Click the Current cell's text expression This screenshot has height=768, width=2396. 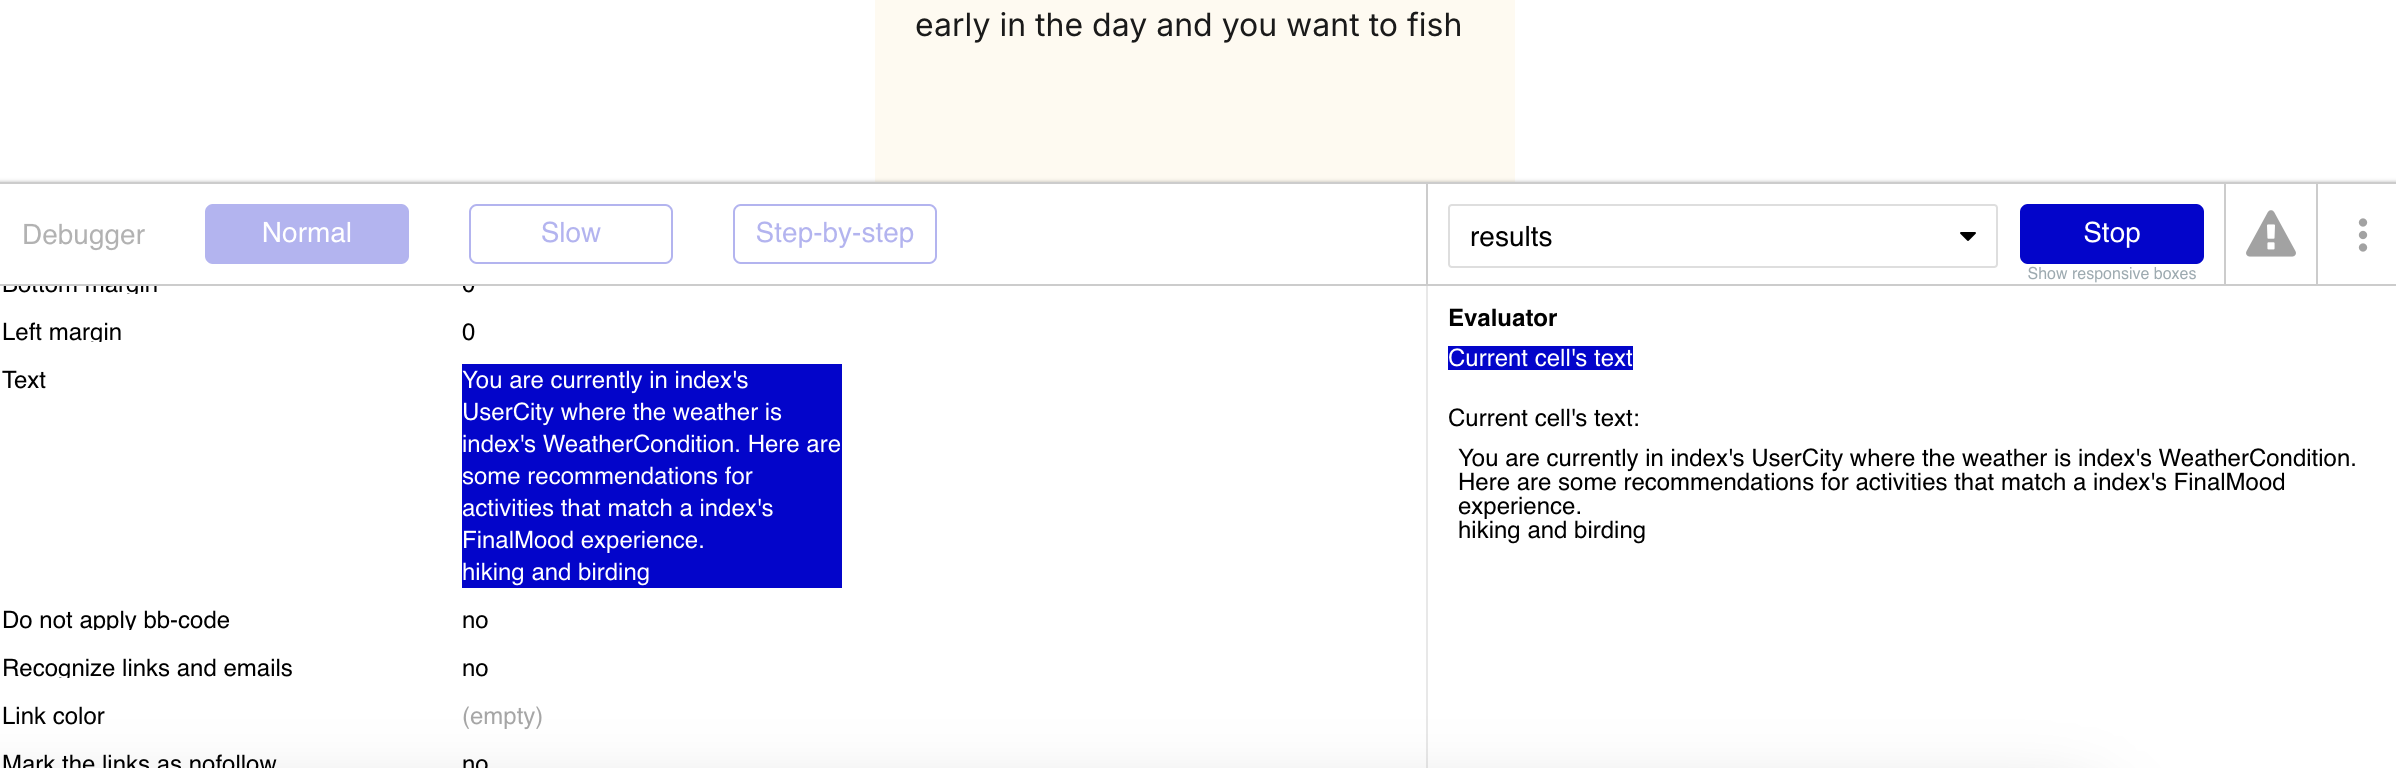tap(1540, 358)
